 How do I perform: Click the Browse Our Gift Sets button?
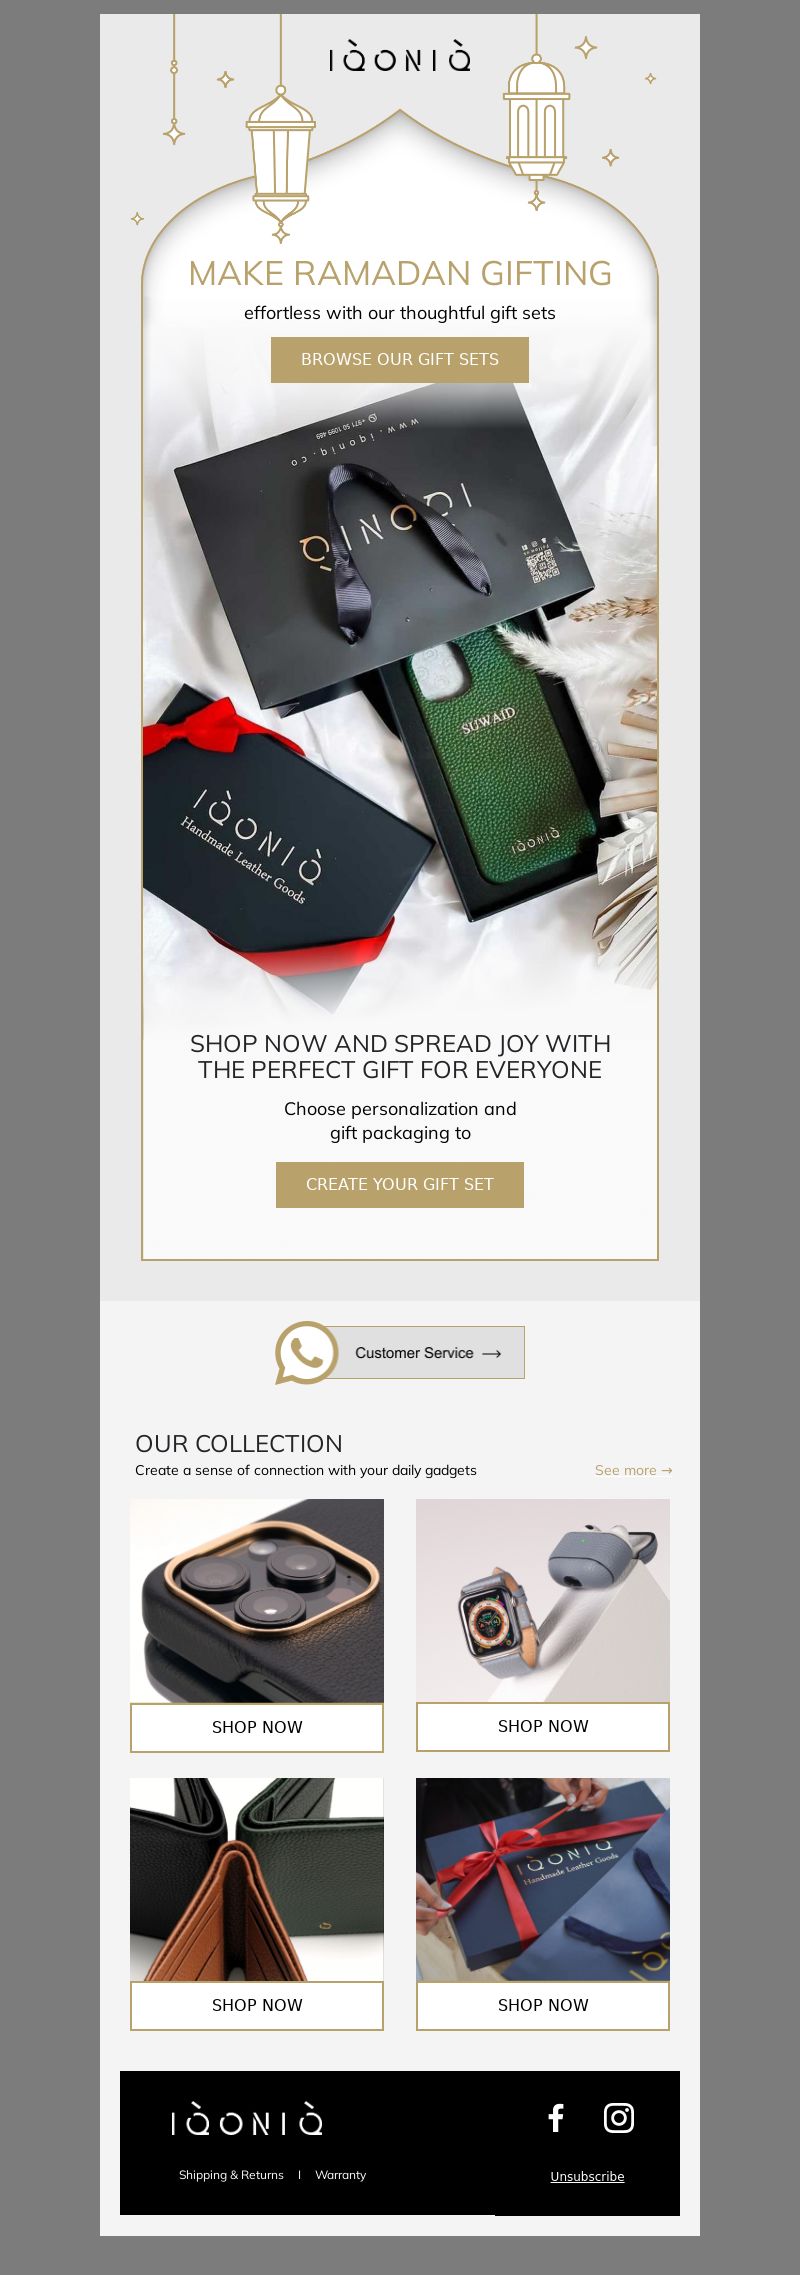(400, 360)
